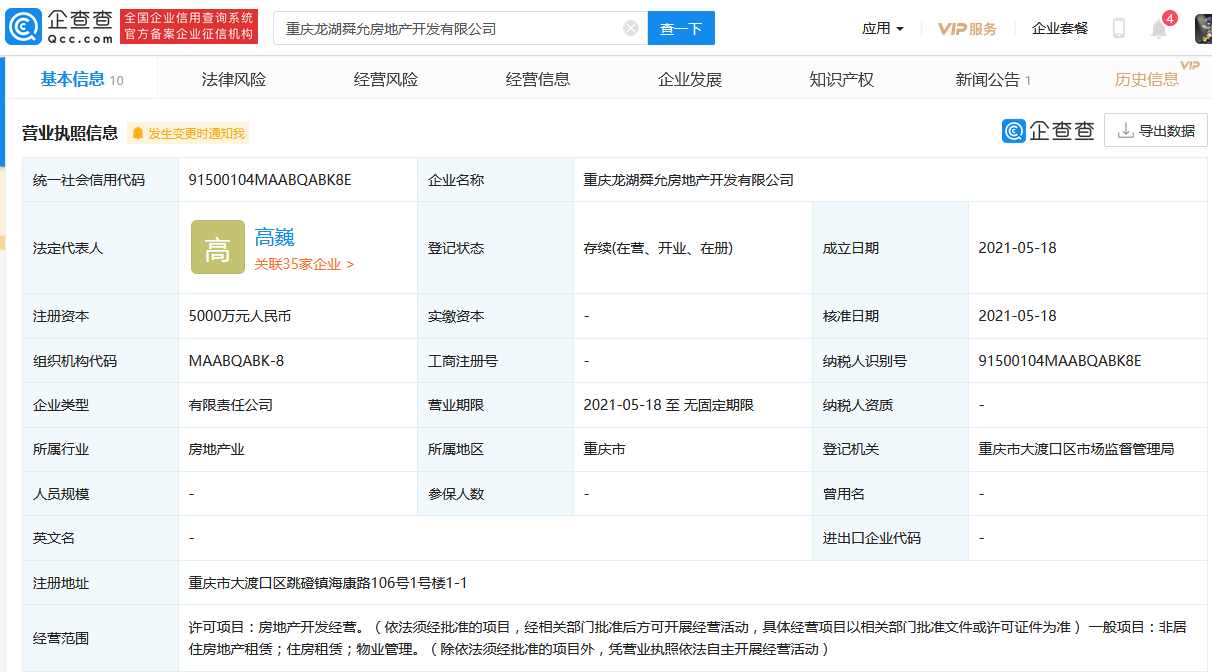Select the business term 2021-05-18 至 无固定期限
This screenshot has height=672, width=1212.
(669, 405)
